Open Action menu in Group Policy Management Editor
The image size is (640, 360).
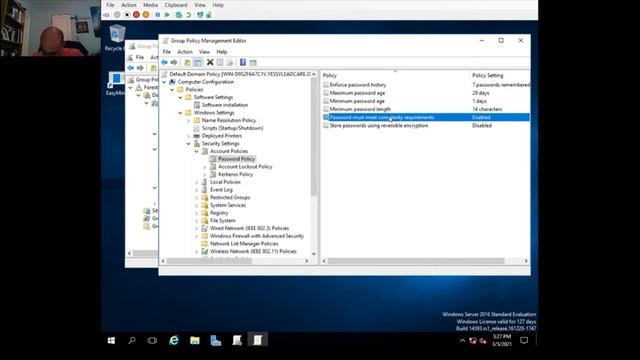(184, 52)
